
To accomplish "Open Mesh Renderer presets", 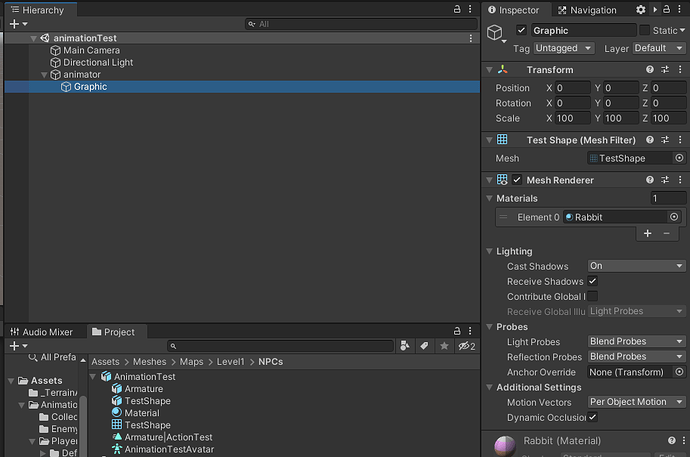I will click(665, 180).
